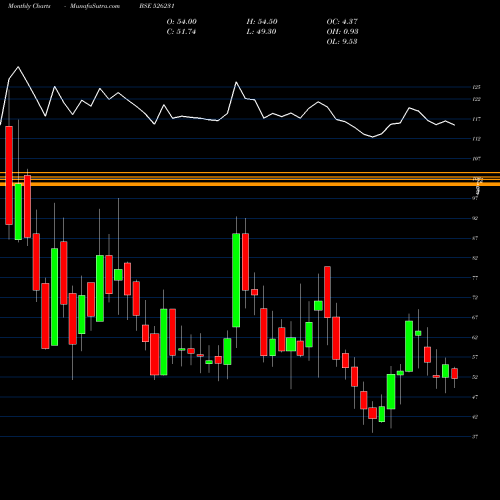Screen dimensions: 500x500
Task: Select the close value 'C: 51.74'
Action: [181, 32]
